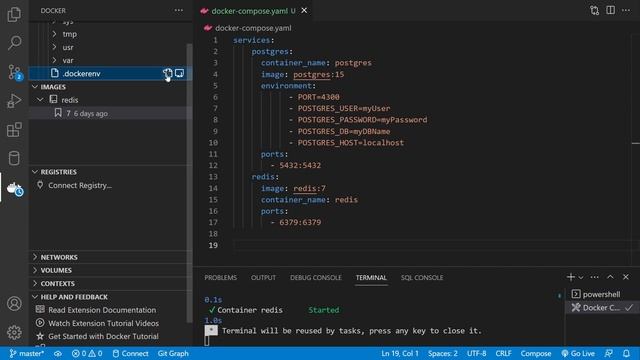Switch to the PROBLEMS tab

(221, 278)
